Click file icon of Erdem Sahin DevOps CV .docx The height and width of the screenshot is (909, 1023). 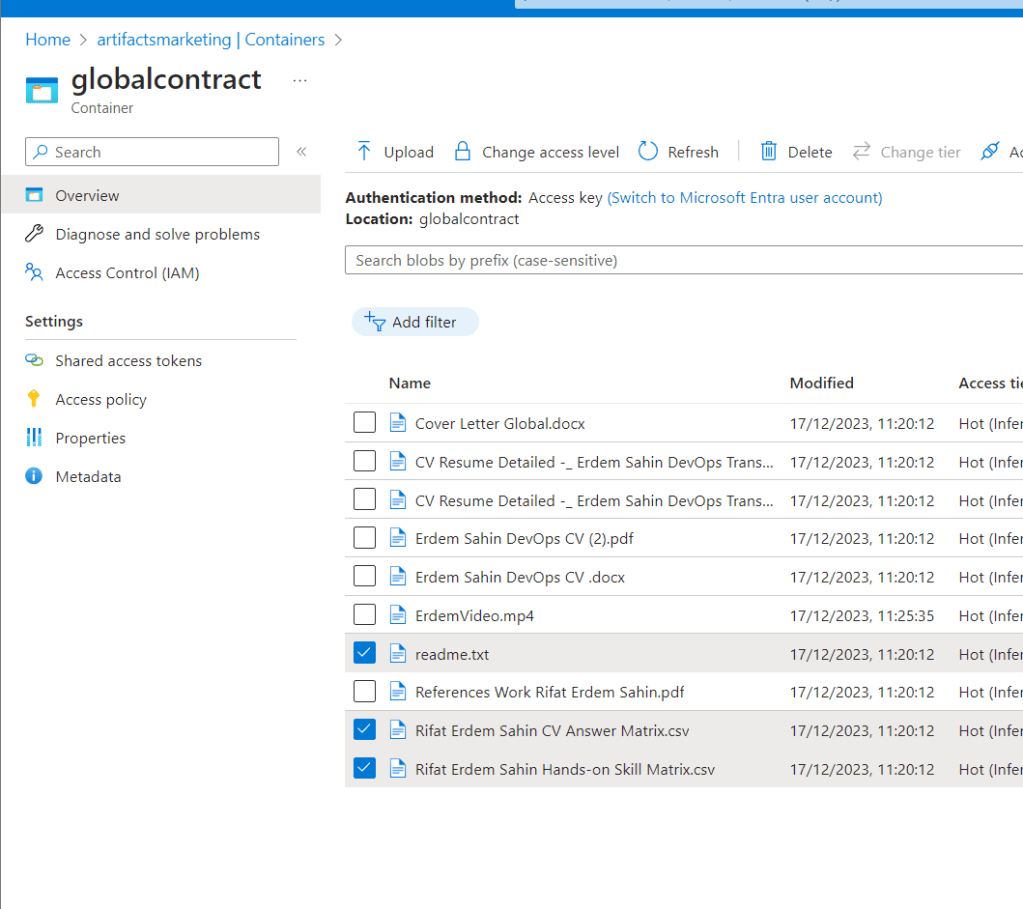pyautogui.click(x=398, y=576)
